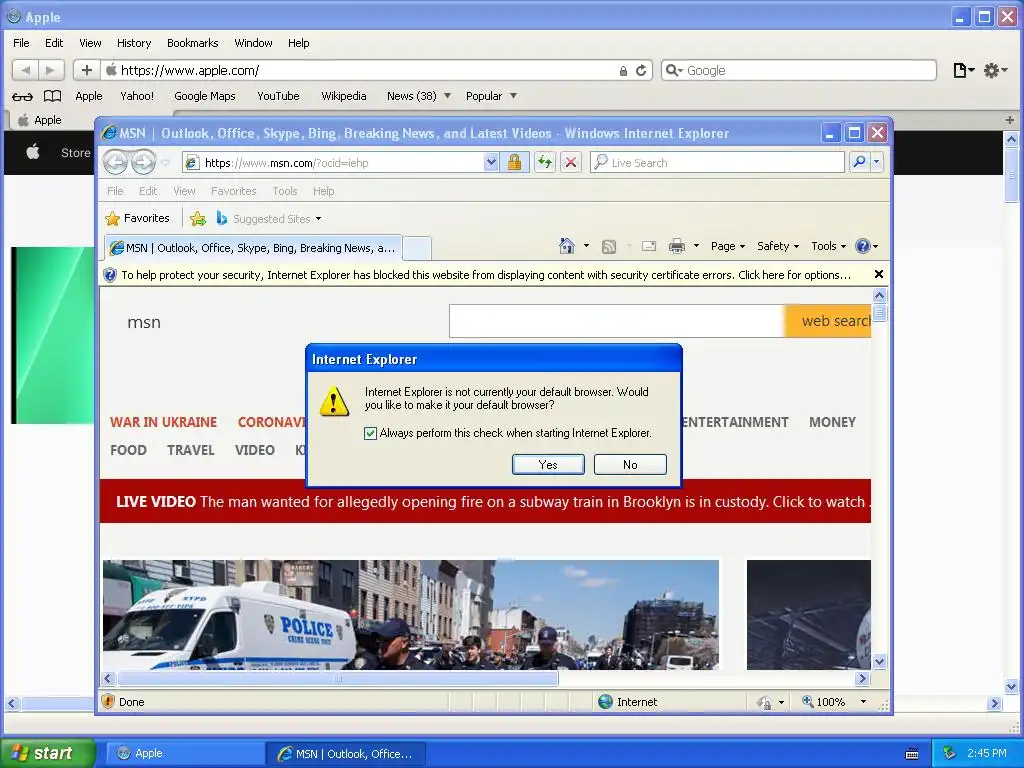Open the IE Page dropdown menu
Viewport: 1024px width, 768px height.
point(728,246)
